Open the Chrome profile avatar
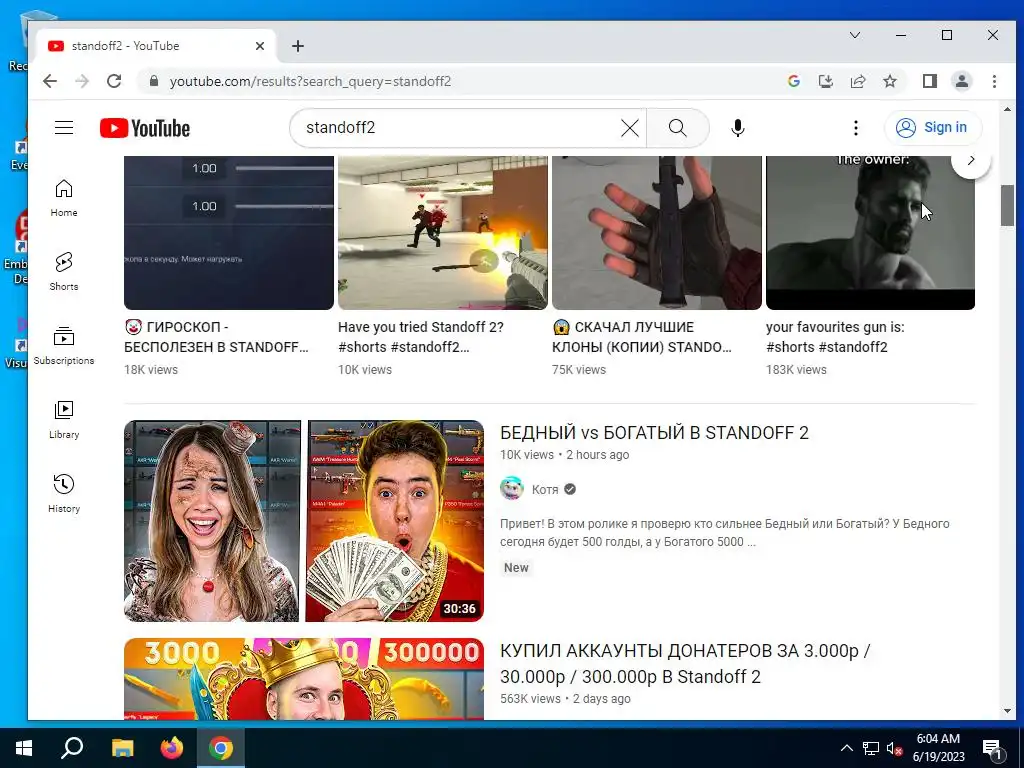Viewport: 1024px width, 768px height. coord(961,81)
